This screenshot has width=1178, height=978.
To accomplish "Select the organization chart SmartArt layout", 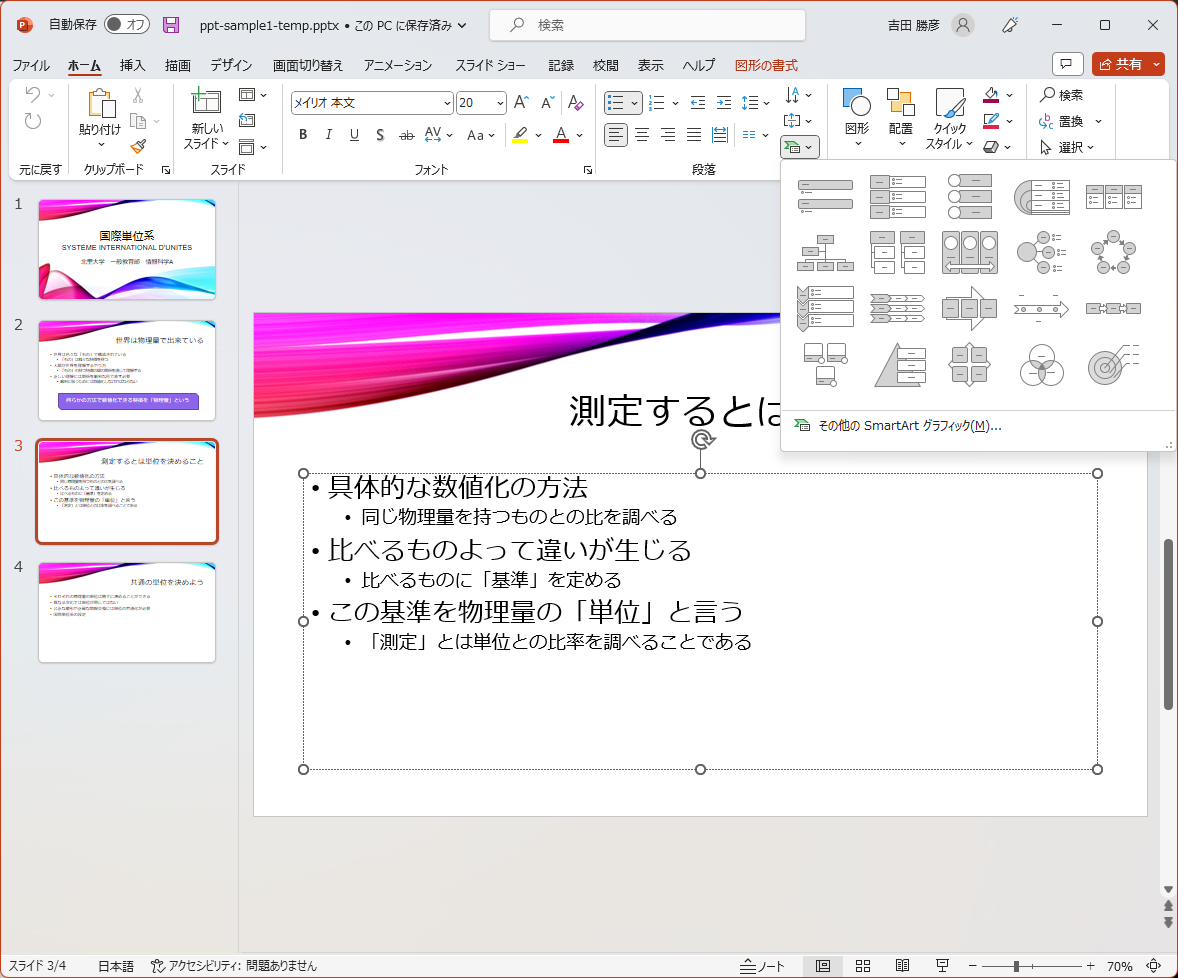I will [x=825, y=253].
